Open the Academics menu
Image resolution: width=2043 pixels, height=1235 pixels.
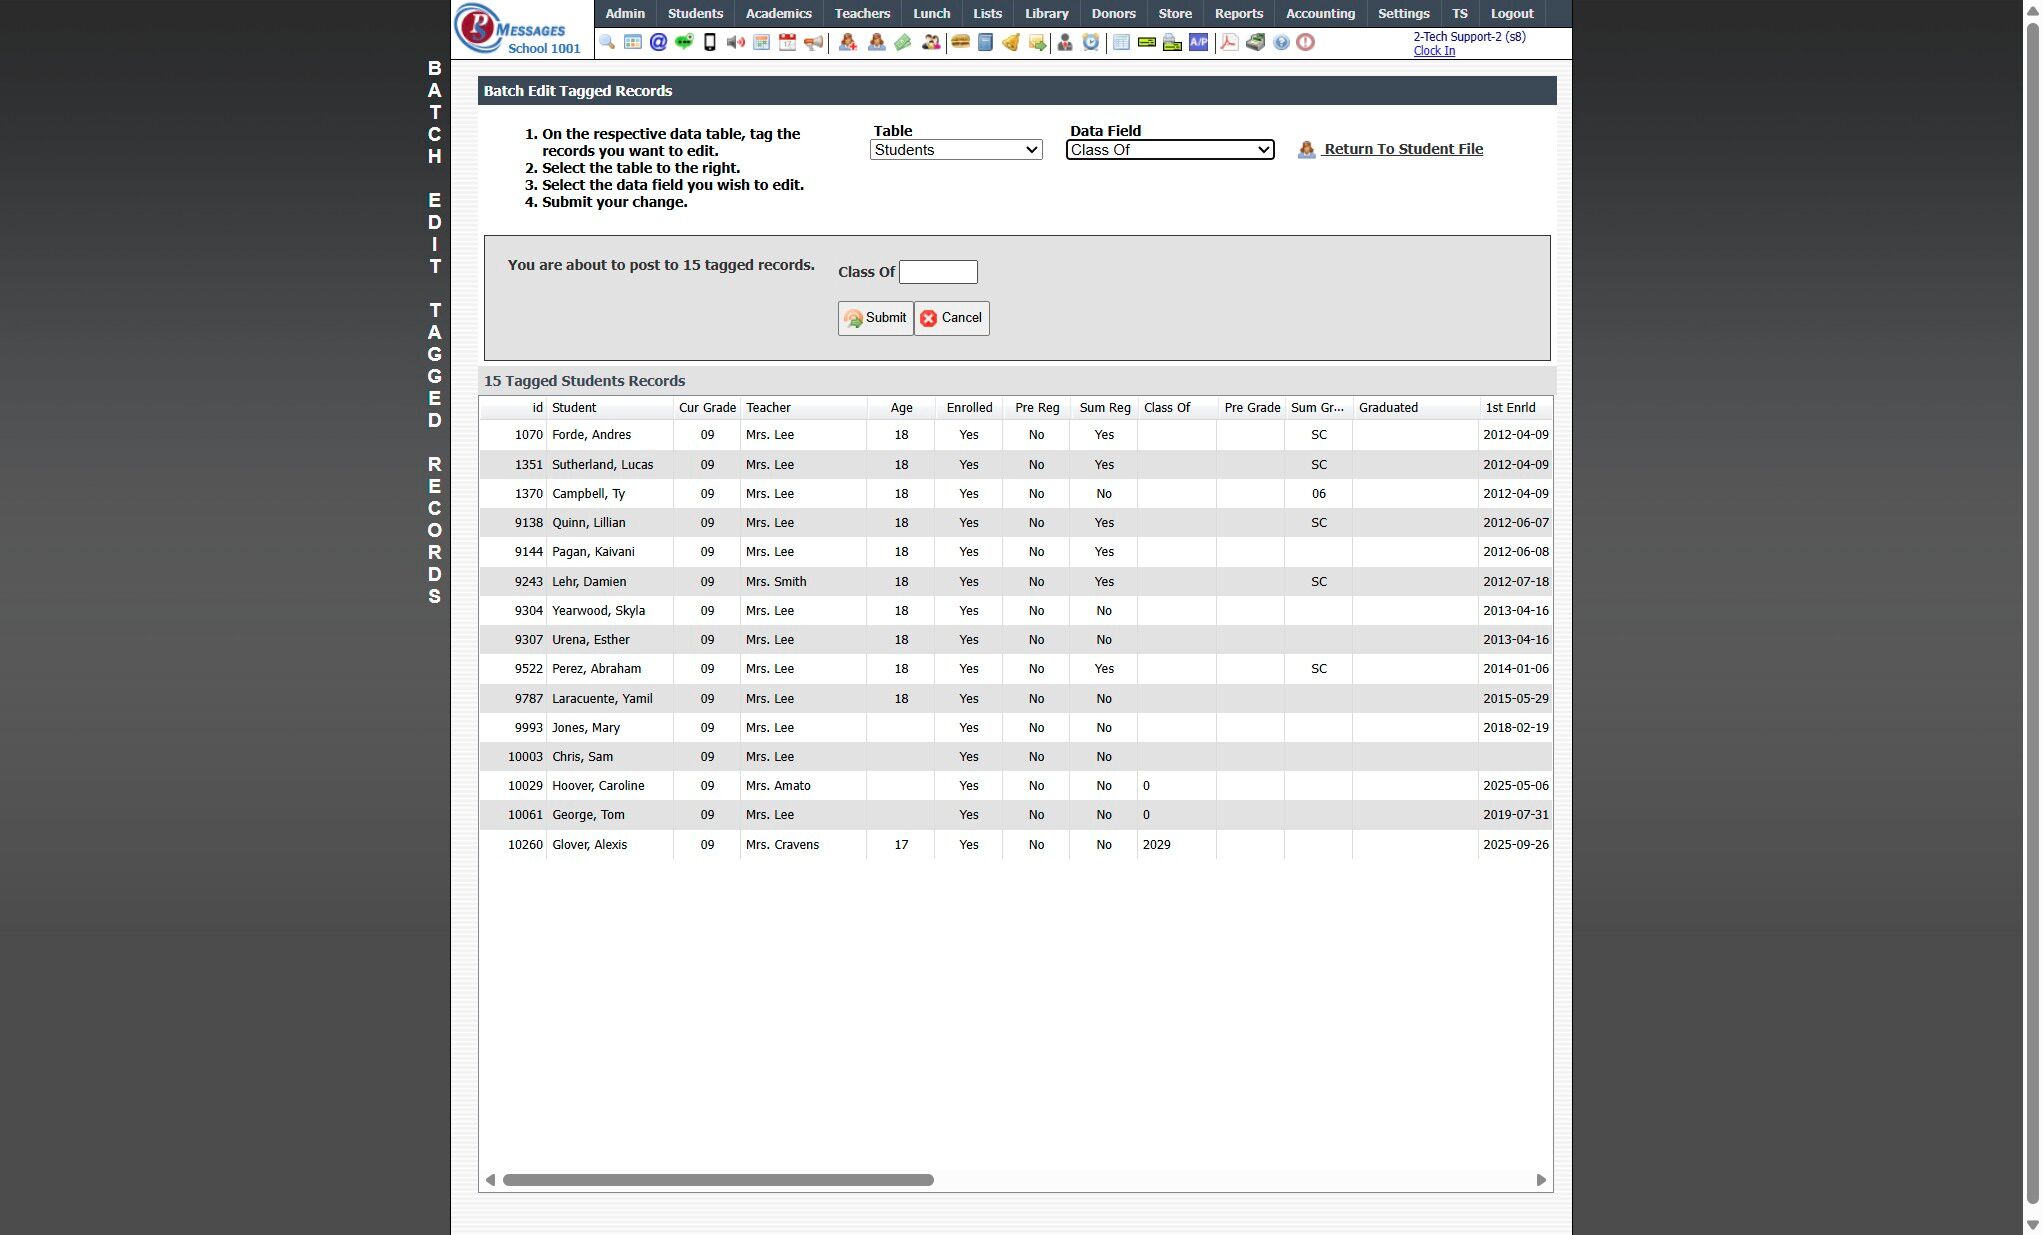tap(778, 14)
